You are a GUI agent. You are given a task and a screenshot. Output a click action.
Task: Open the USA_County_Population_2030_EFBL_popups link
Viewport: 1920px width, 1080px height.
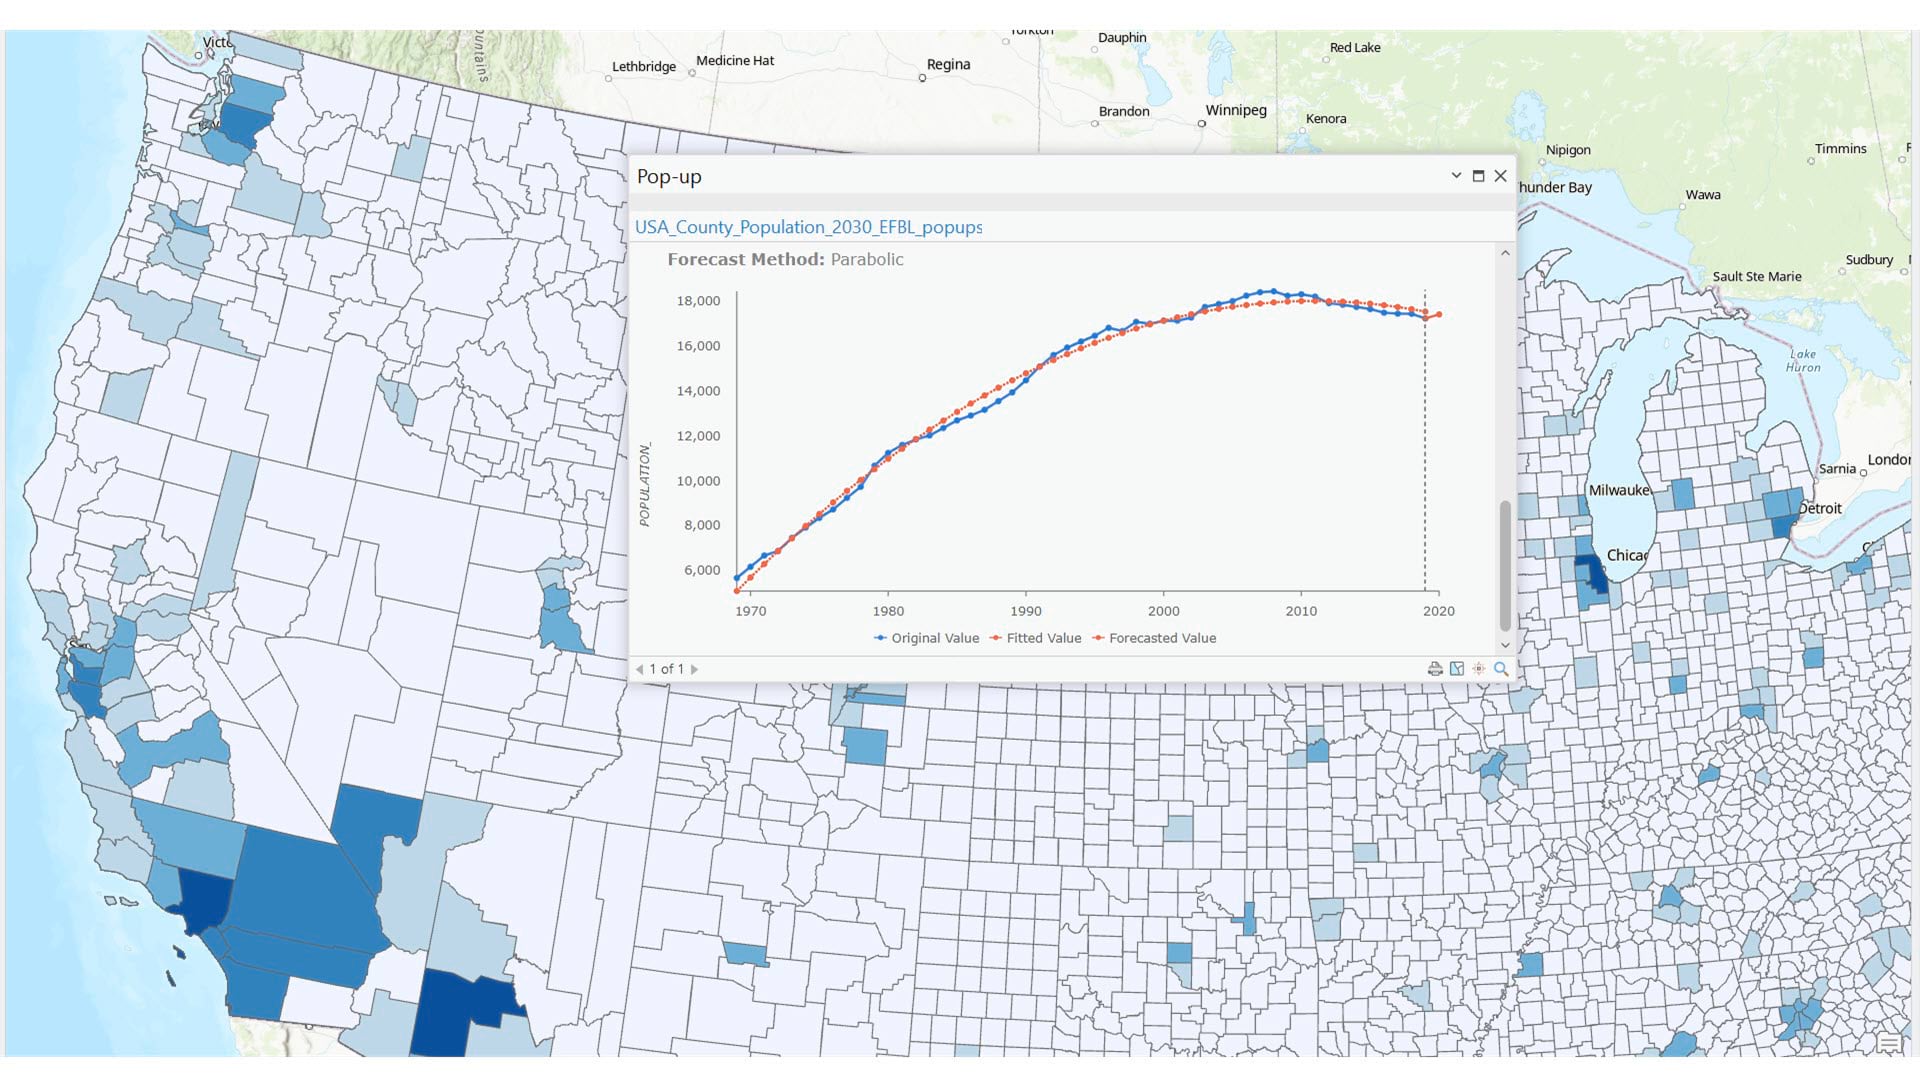808,227
